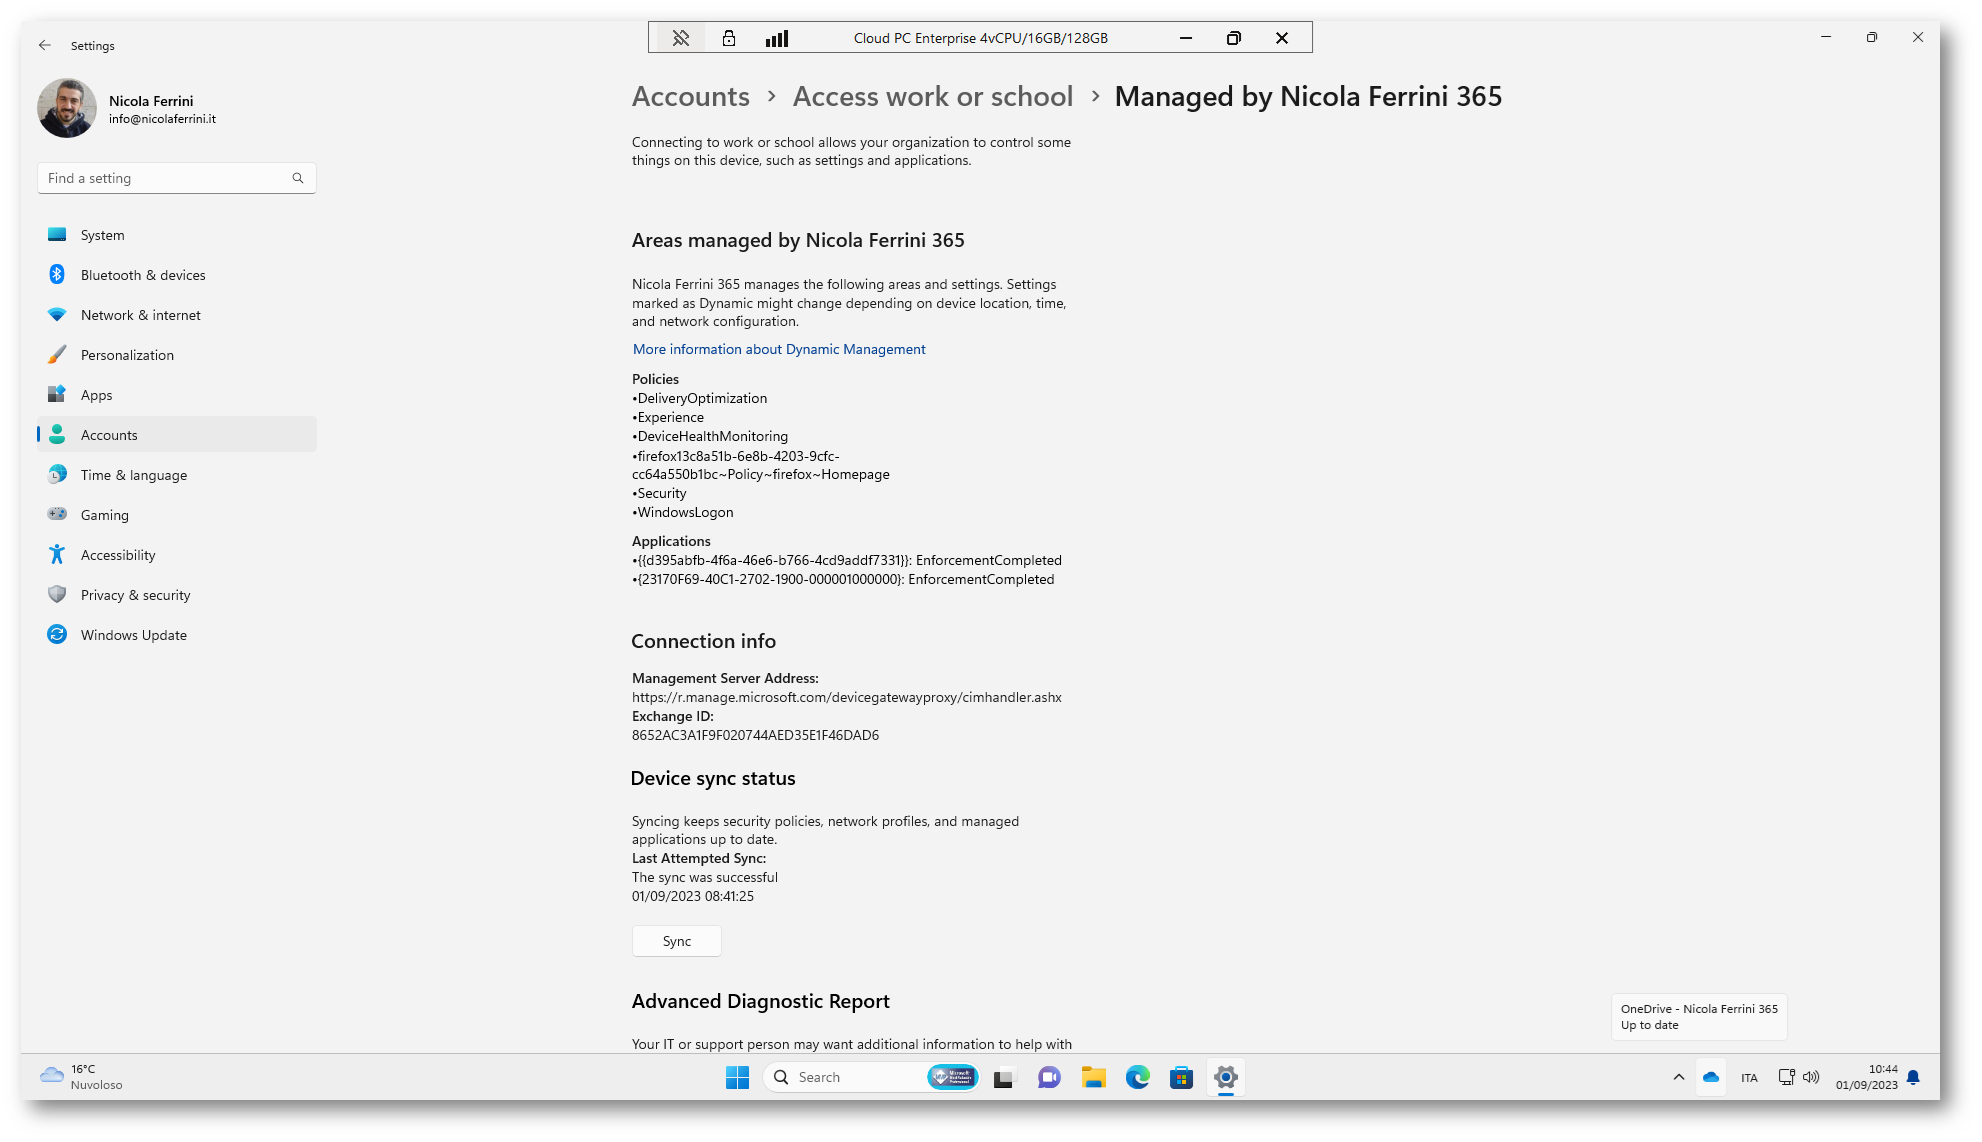
Task: Open Bluetooth & devices settings
Action: coord(177,275)
